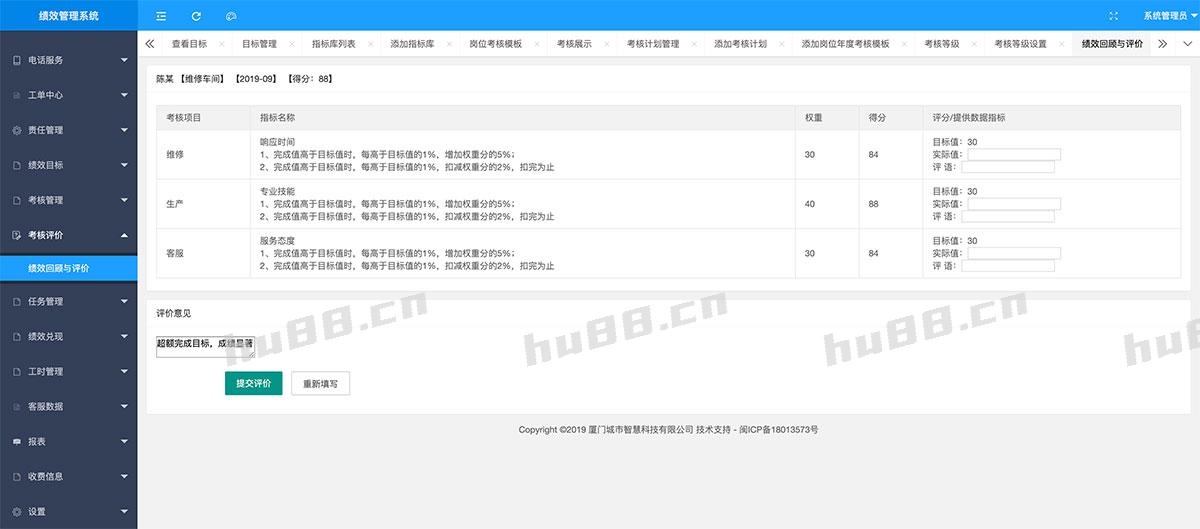Screen dimensions: 1200x529
Task: Switch to the 目标管理 tab
Action: tap(259, 44)
